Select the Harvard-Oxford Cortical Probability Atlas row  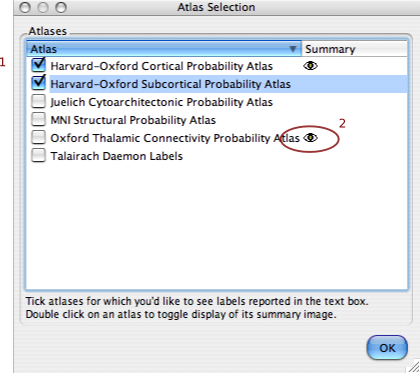217,66
